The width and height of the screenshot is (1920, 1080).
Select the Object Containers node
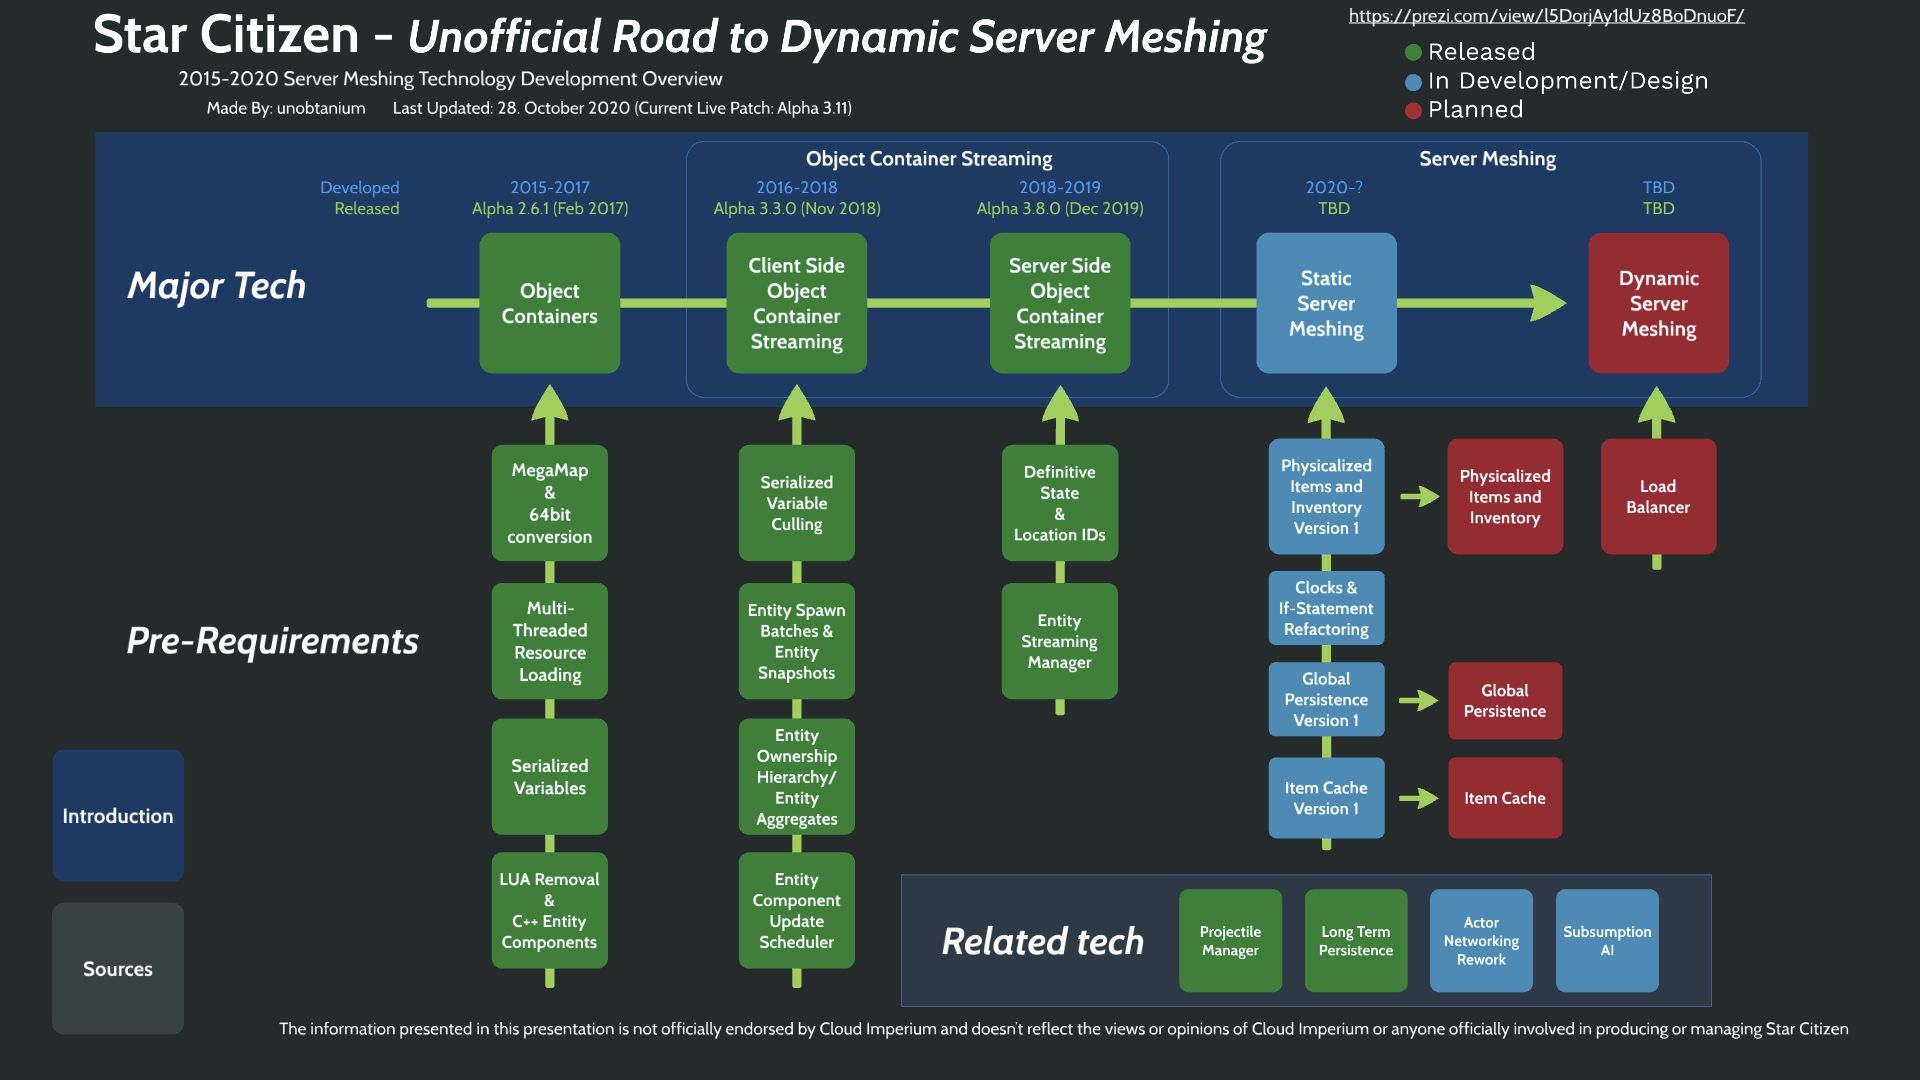click(x=549, y=303)
